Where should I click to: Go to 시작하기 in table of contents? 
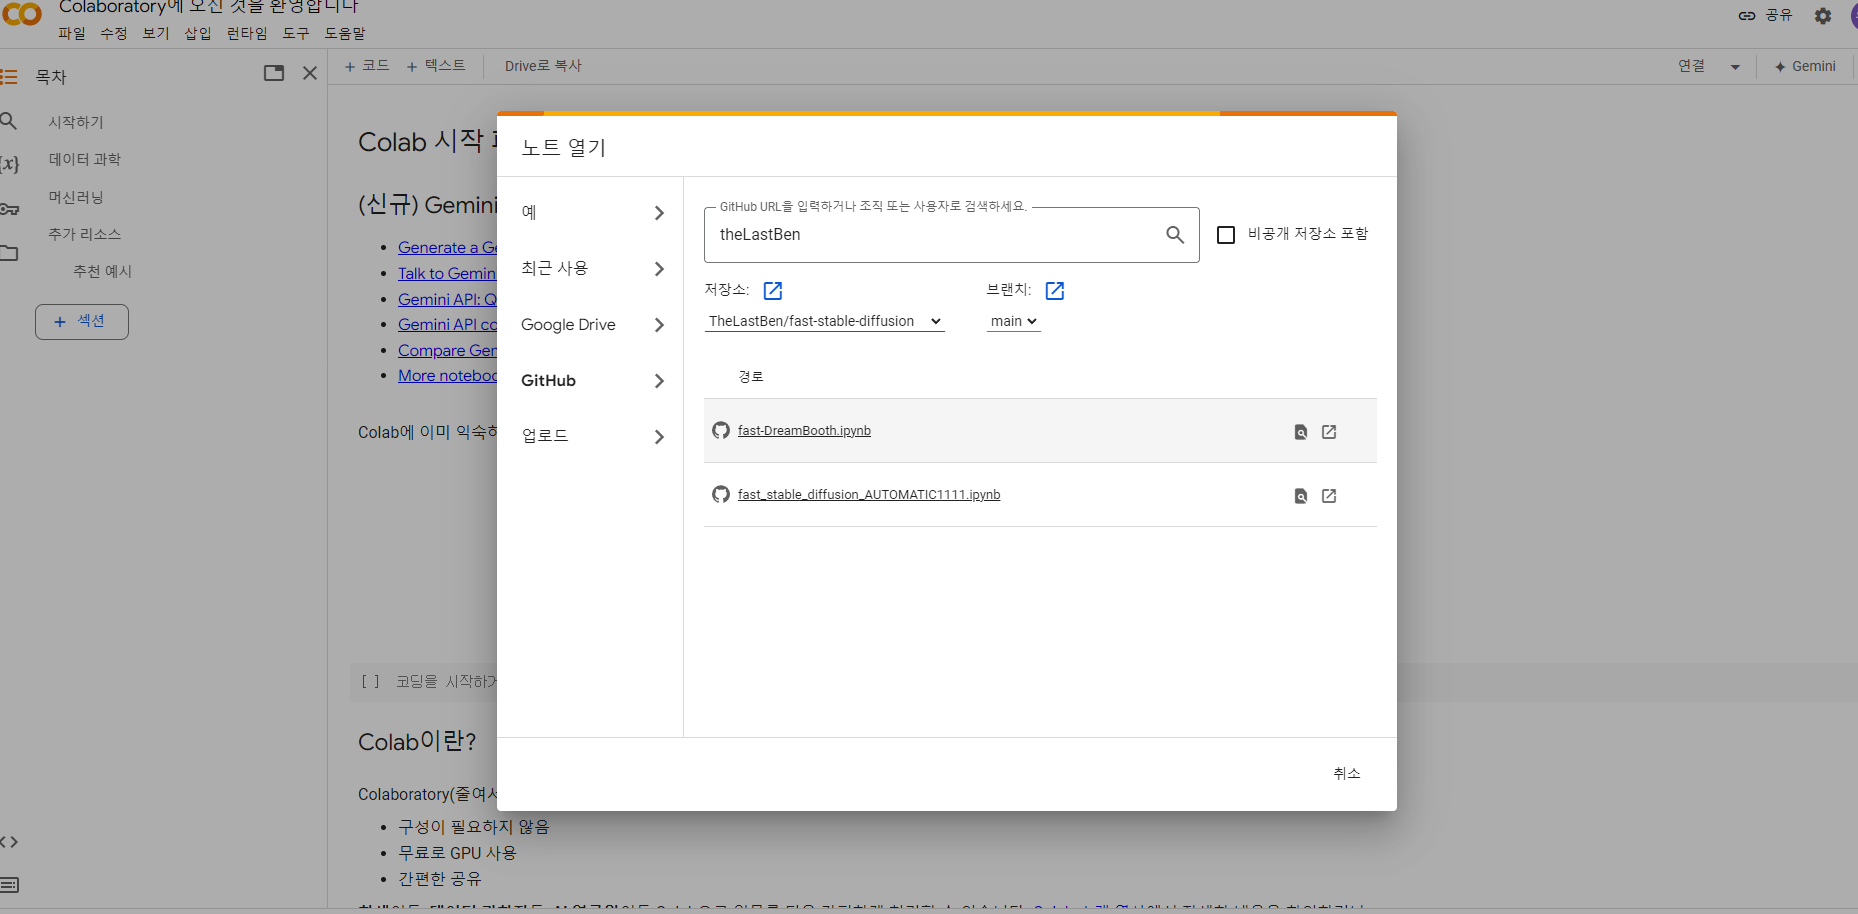[76, 122]
